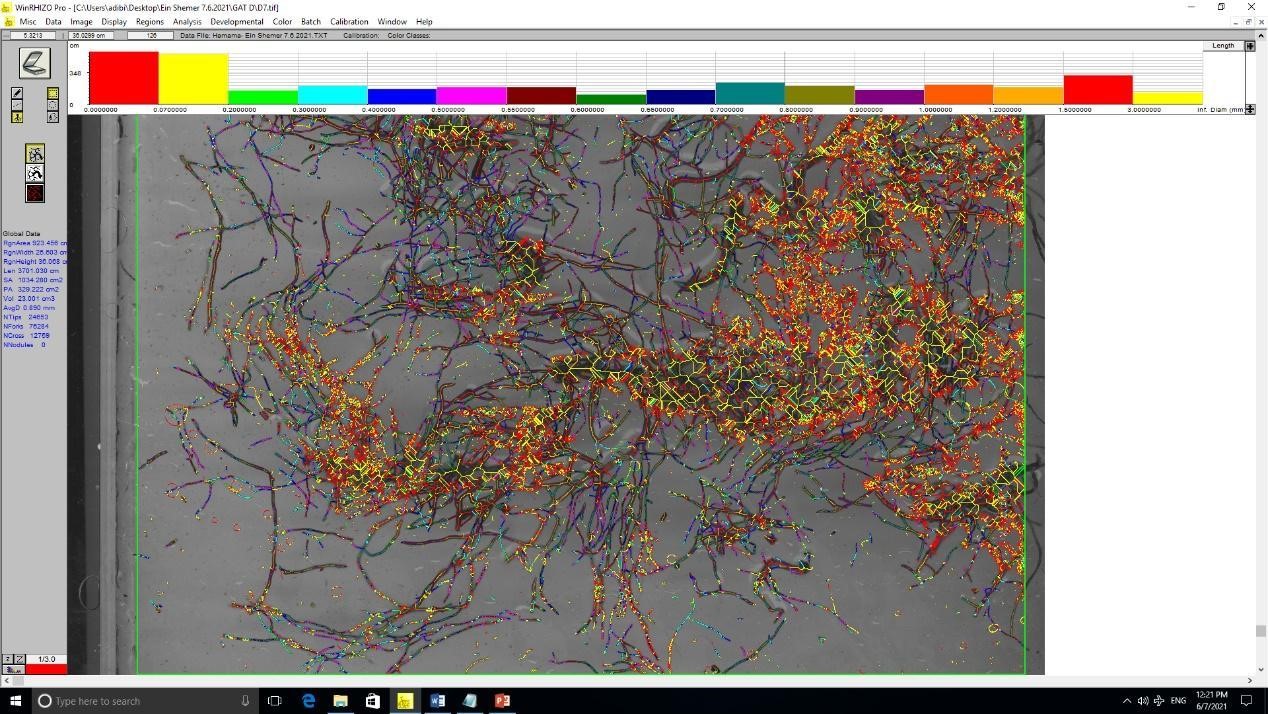The image size is (1268, 714).
Task: Open the Misc menu
Action: (x=28, y=21)
